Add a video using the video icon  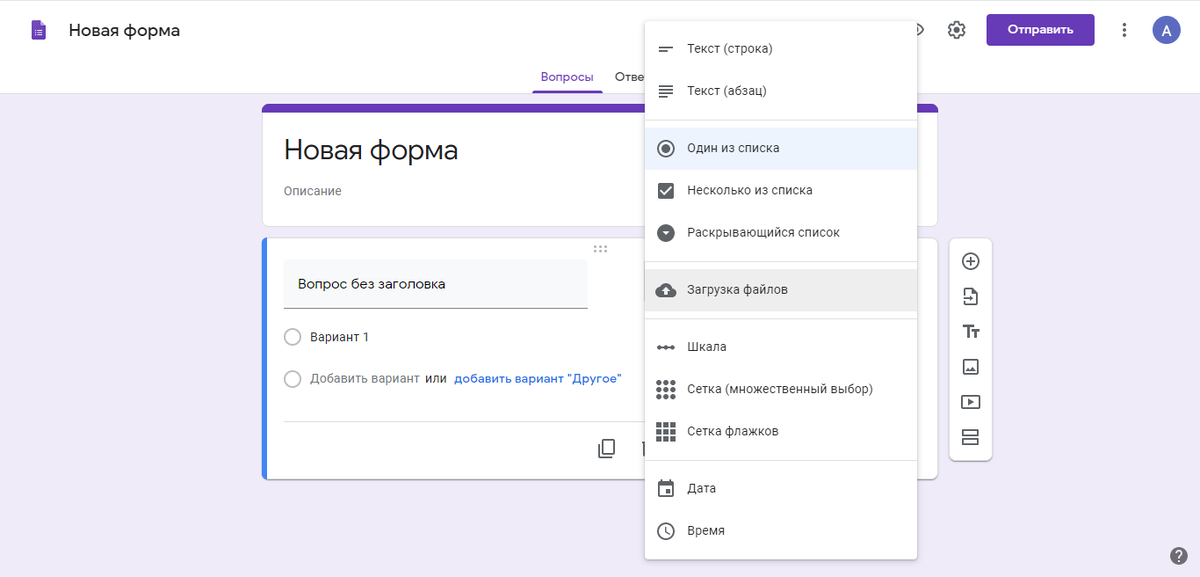pos(970,401)
